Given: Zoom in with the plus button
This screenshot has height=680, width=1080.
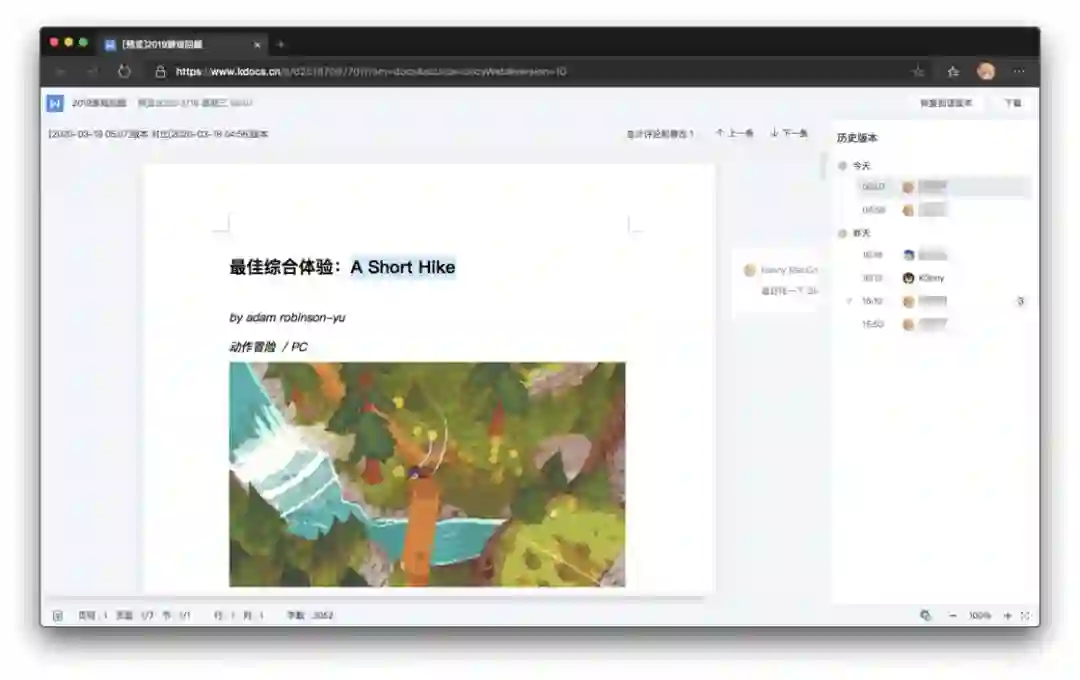Looking at the screenshot, I should tap(1007, 616).
